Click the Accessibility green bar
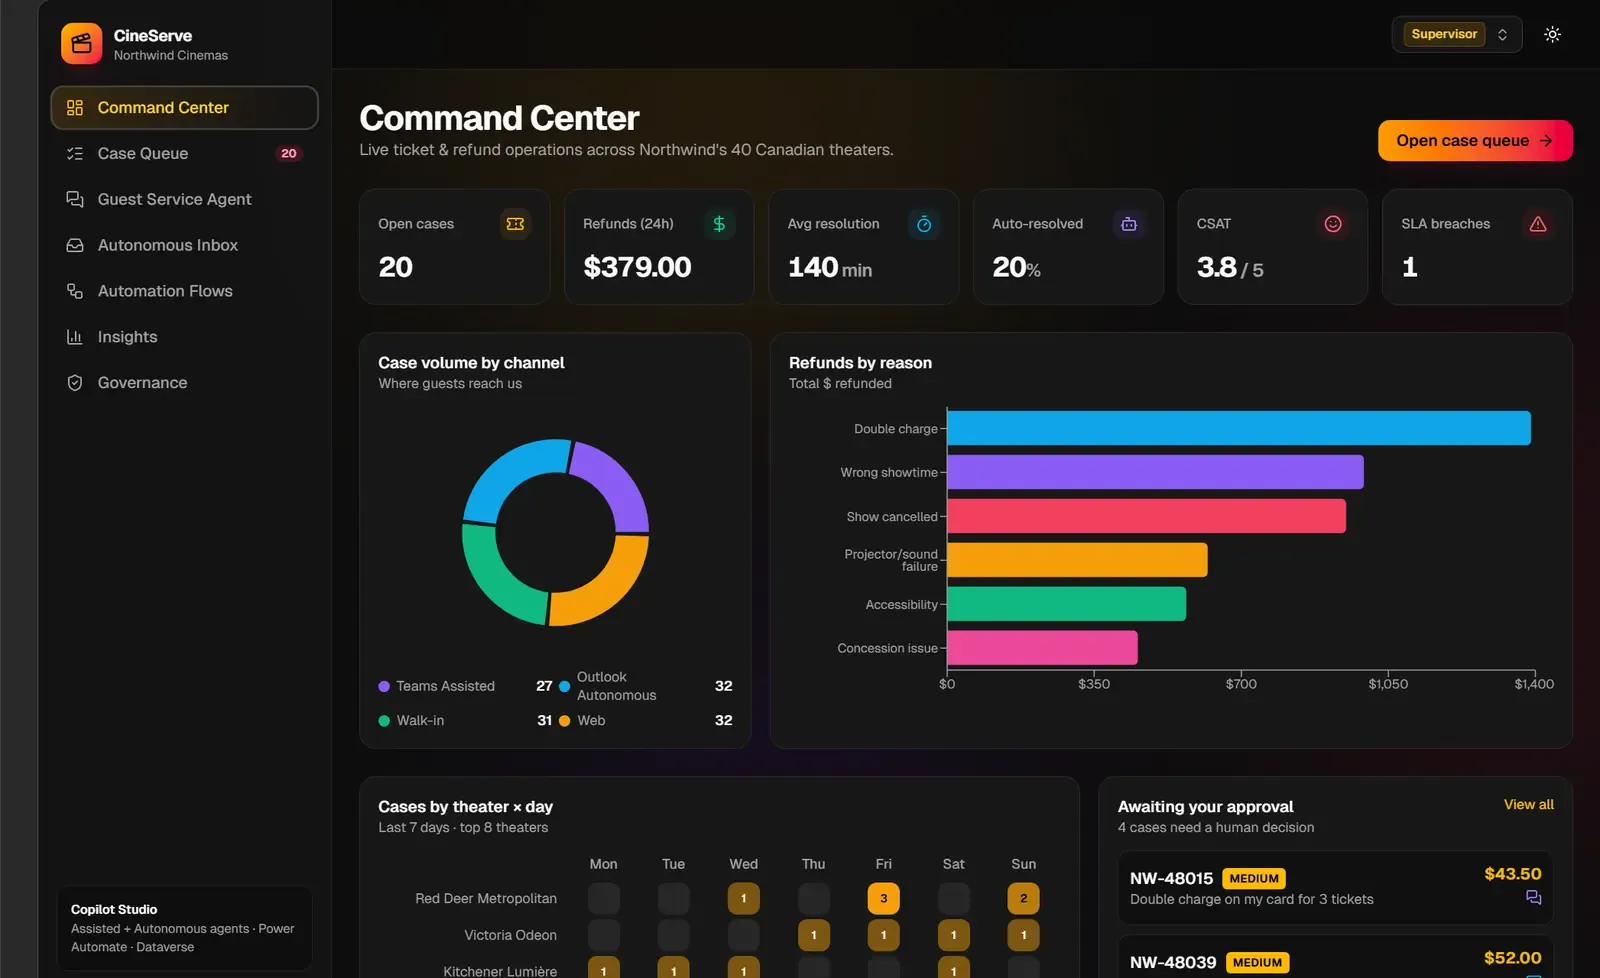The height and width of the screenshot is (978, 1600). pyautogui.click(x=1066, y=604)
